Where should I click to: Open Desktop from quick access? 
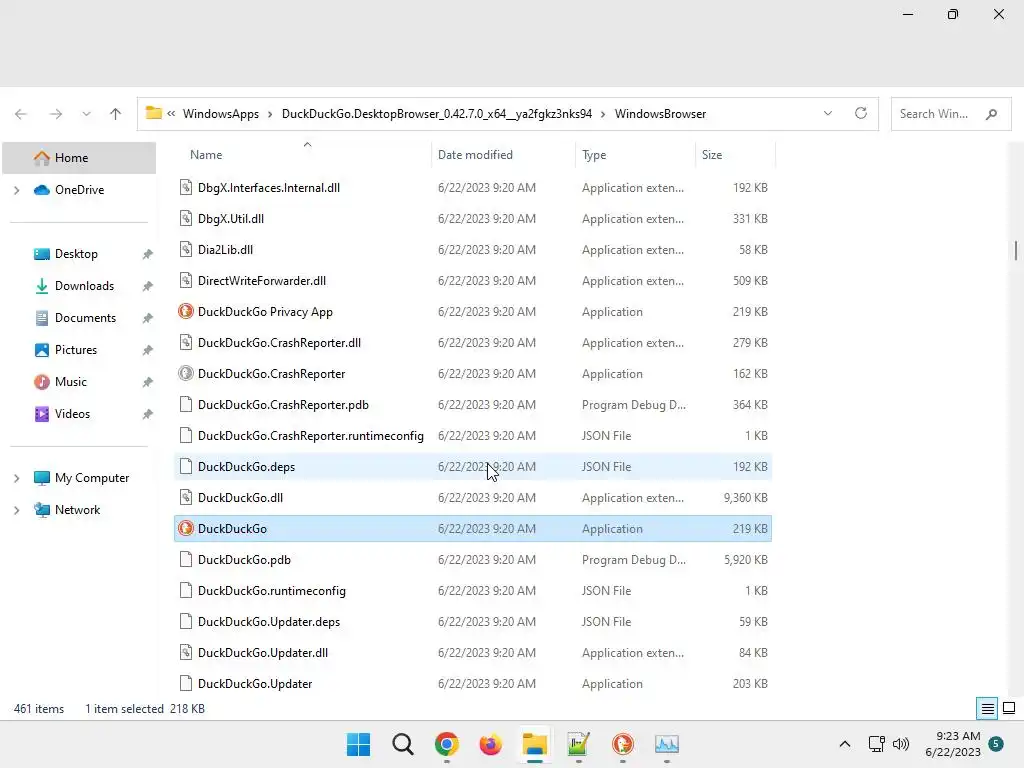[x=76, y=253]
